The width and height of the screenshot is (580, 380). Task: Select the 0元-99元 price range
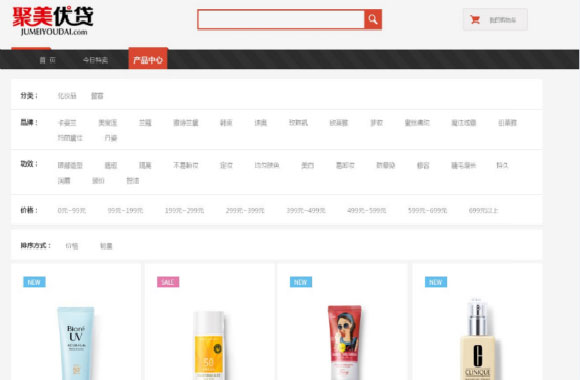point(72,211)
